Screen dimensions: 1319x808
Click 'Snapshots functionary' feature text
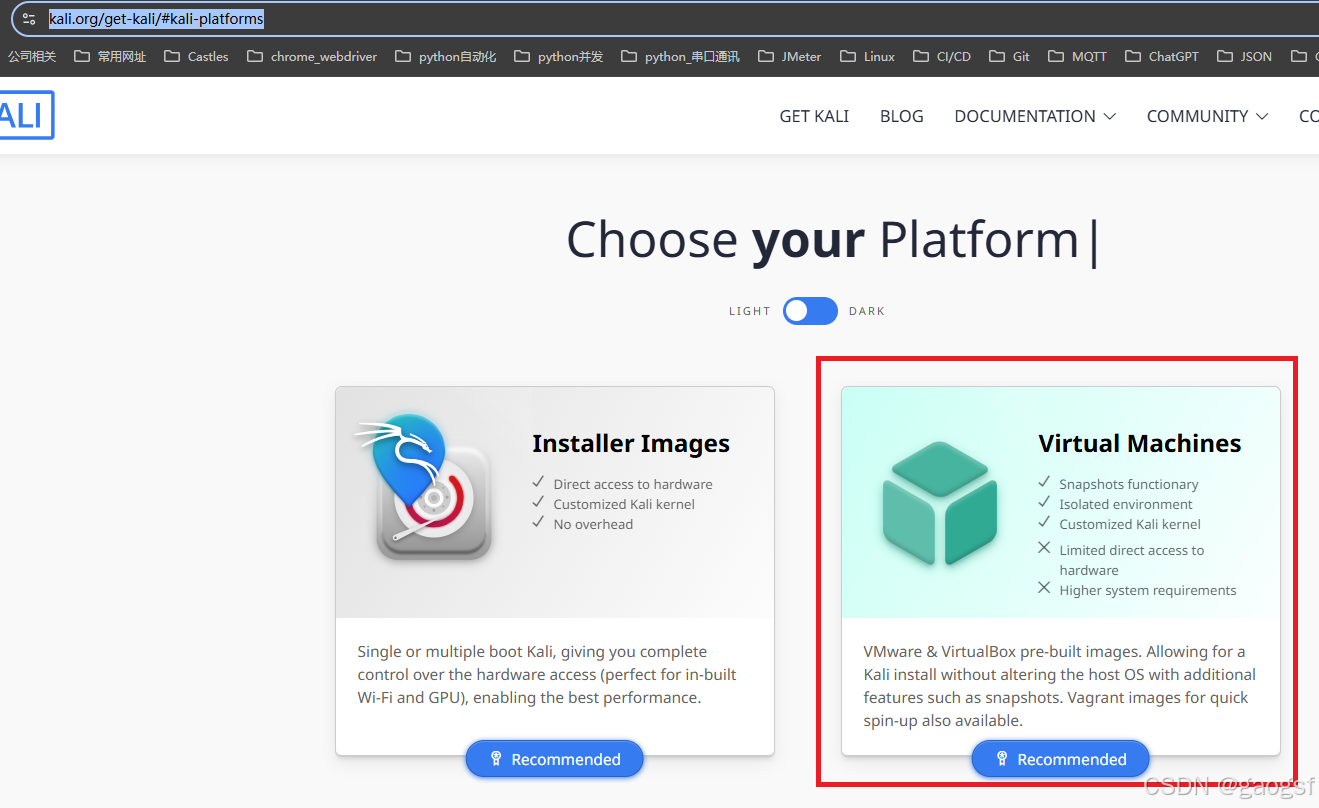pyautogui.click(x=1129, y=484)
